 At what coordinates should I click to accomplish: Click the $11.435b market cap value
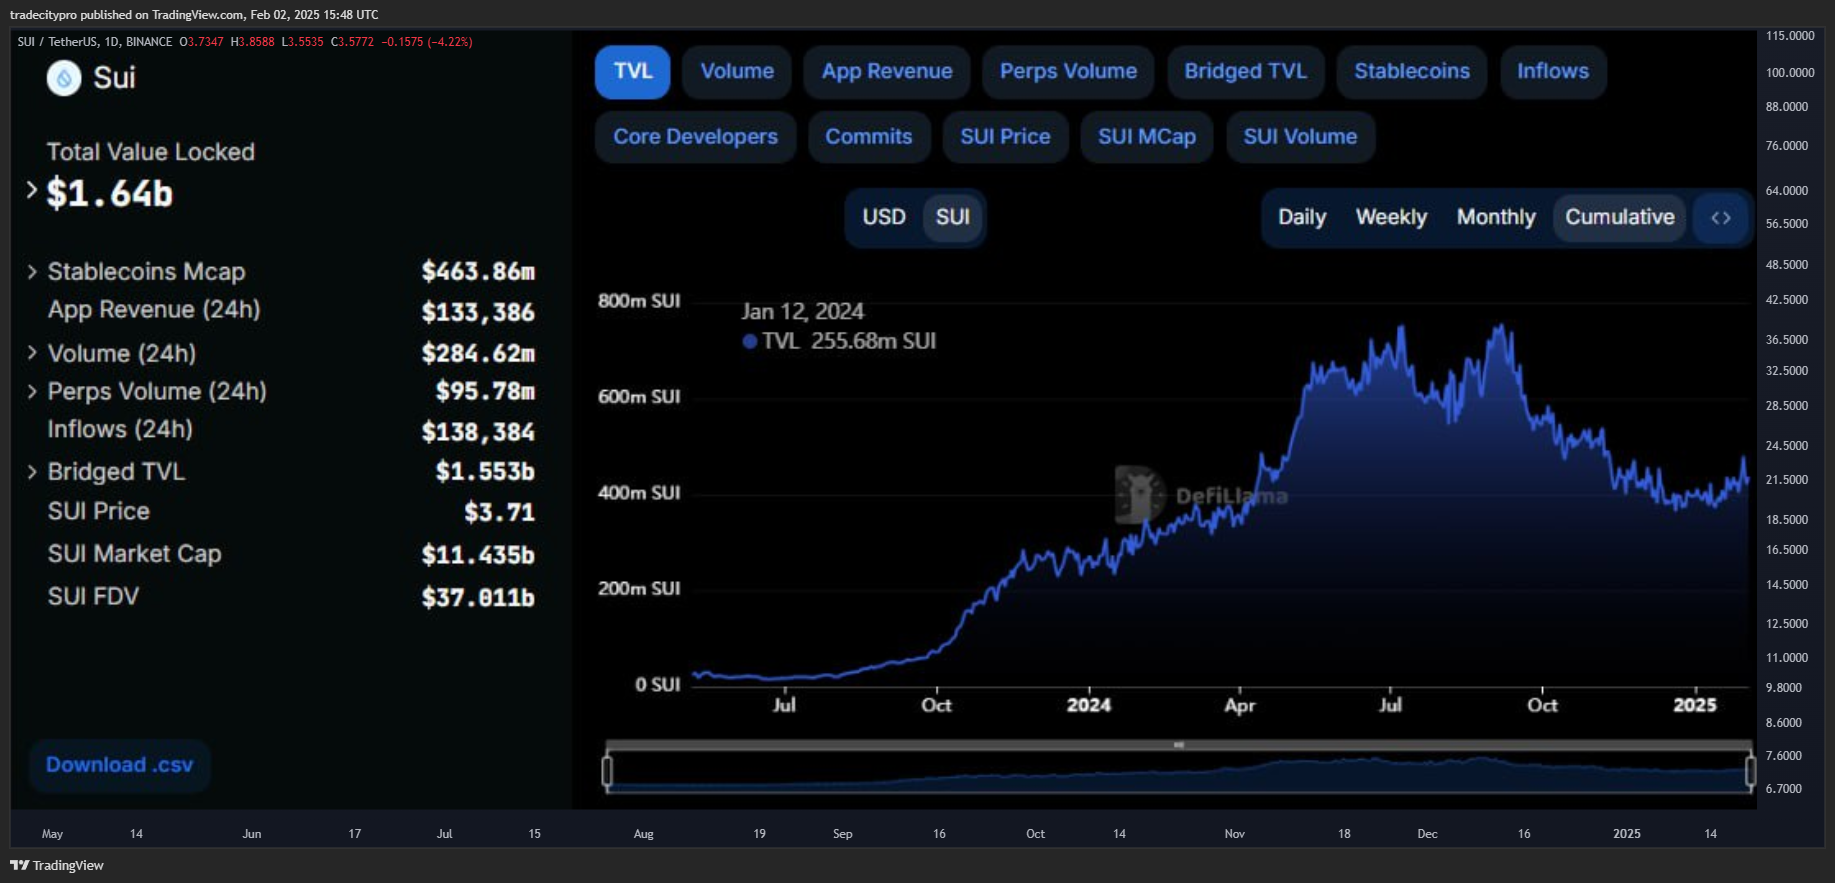click(x=478, y=555)
